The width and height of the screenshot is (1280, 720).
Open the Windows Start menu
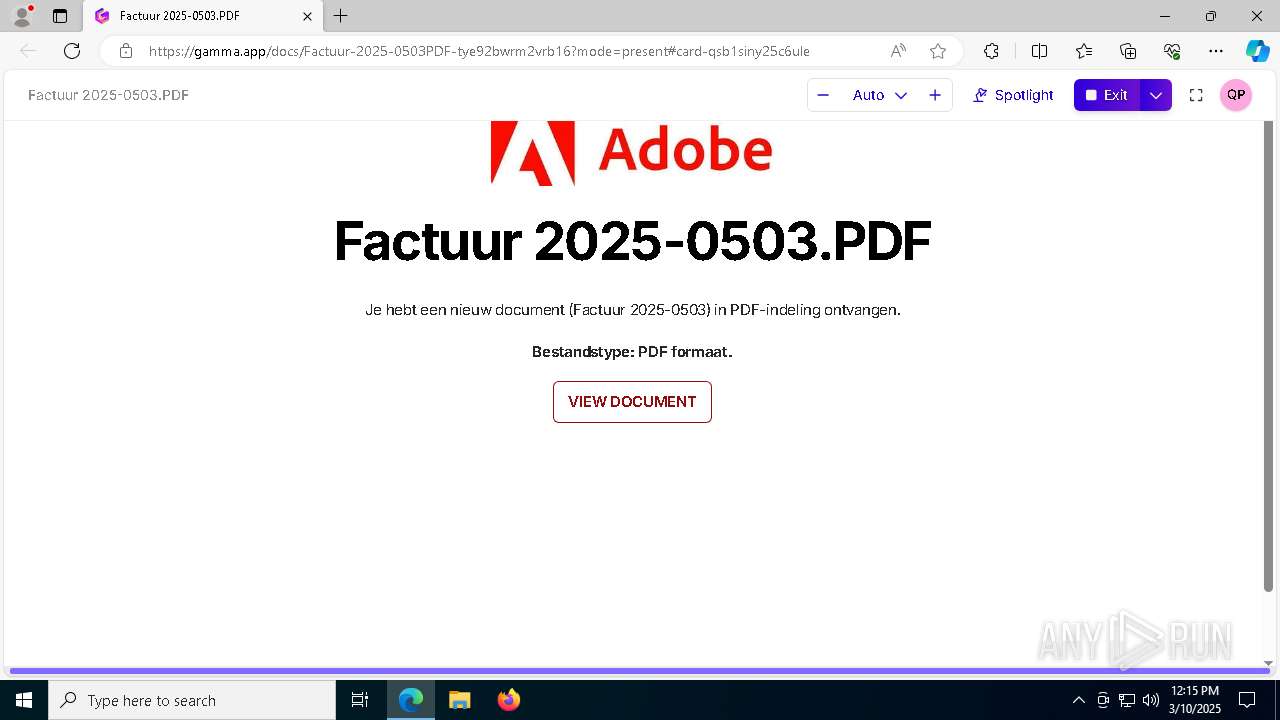[24, 700]
